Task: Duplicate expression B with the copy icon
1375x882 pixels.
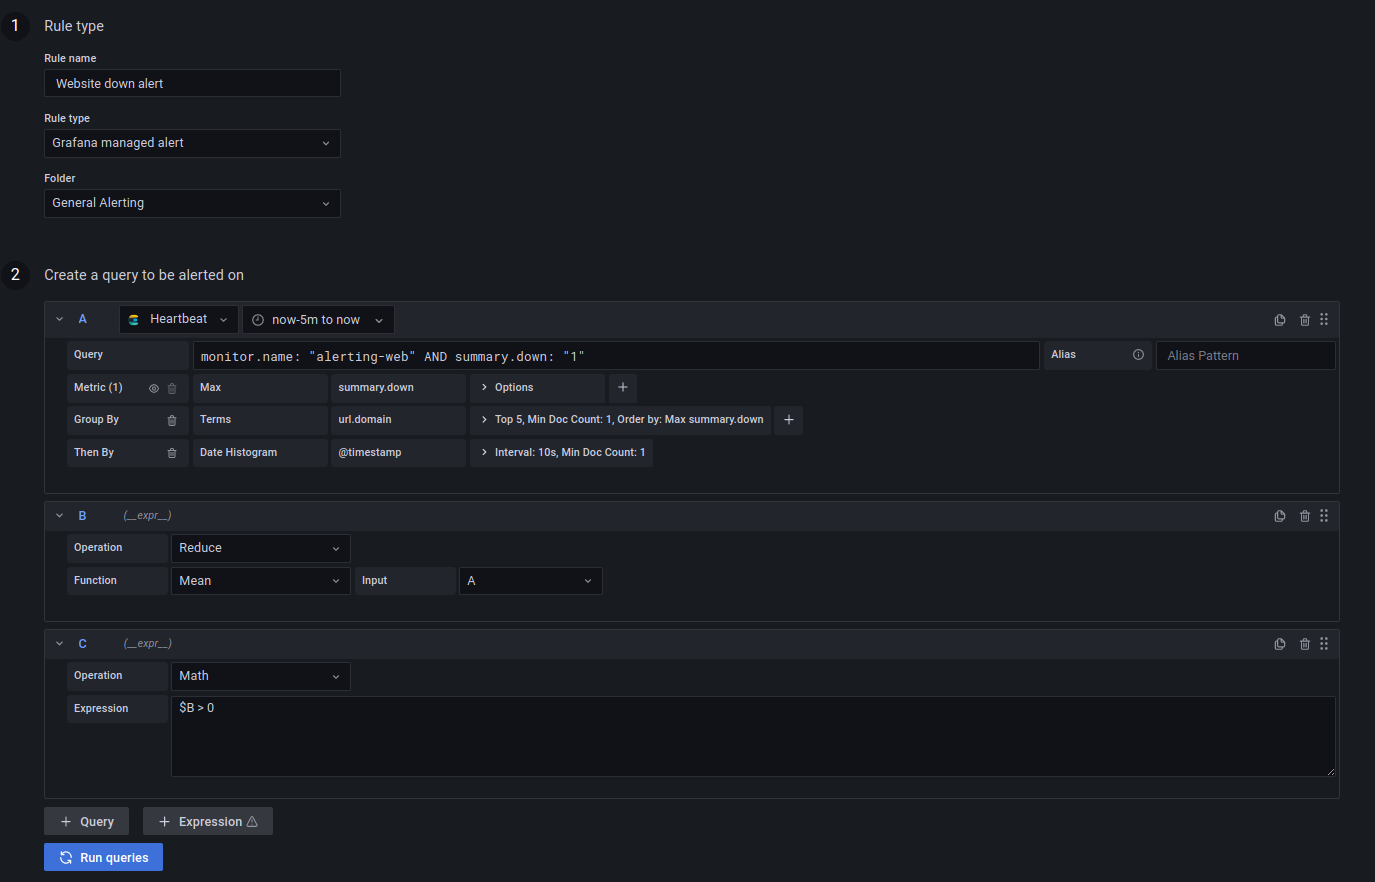Action: point(1280,516)
